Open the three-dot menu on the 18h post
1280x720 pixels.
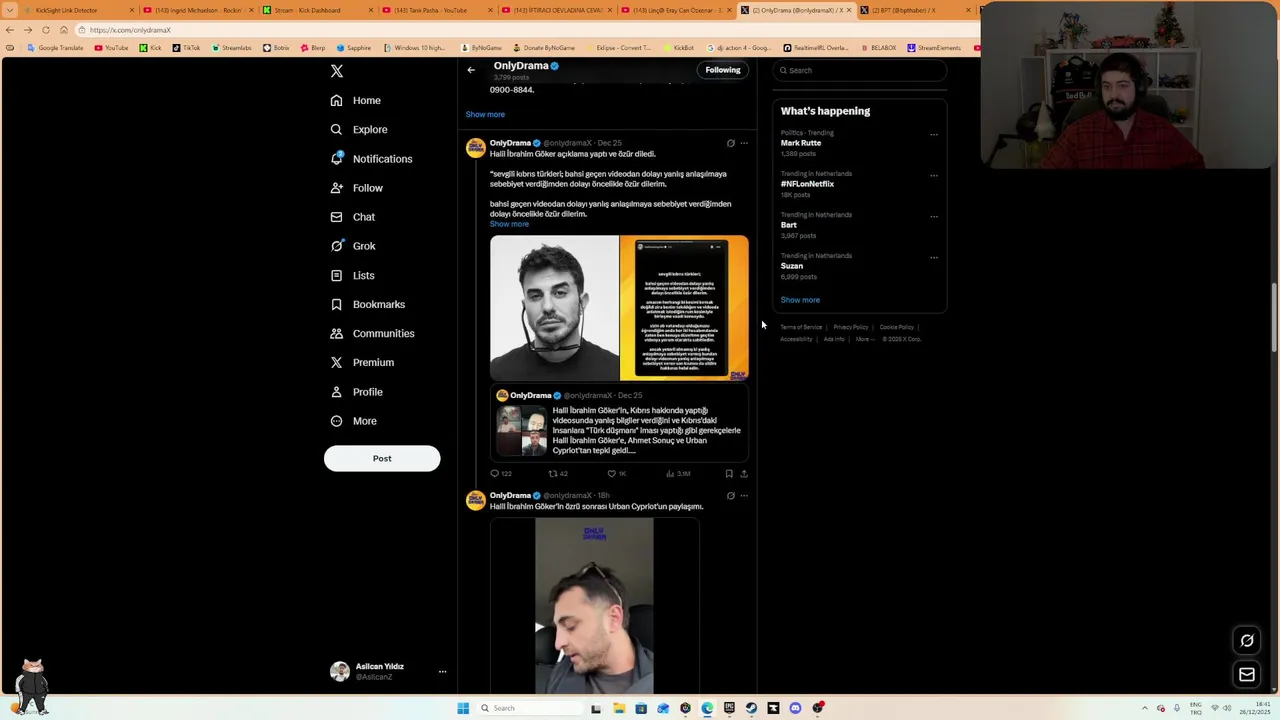pos(744,495)
